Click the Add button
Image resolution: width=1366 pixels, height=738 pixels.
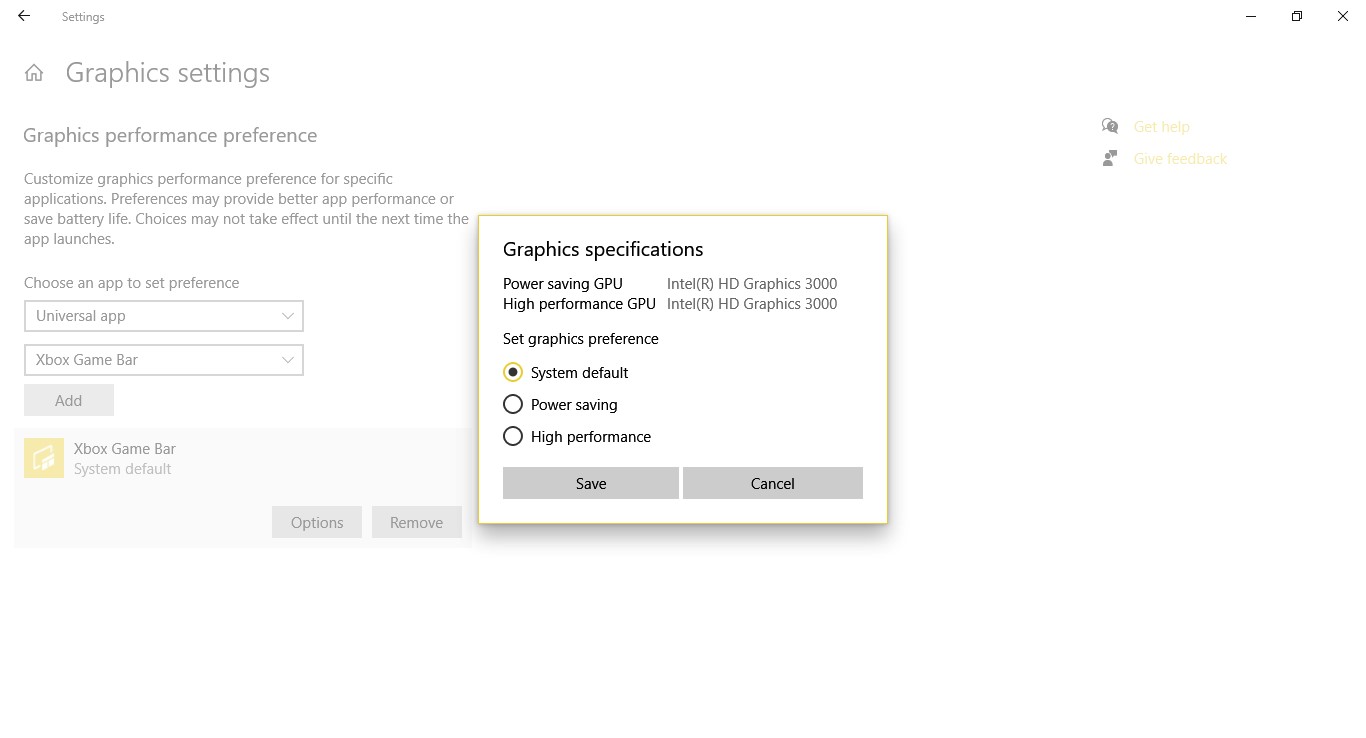click(69, 400)
